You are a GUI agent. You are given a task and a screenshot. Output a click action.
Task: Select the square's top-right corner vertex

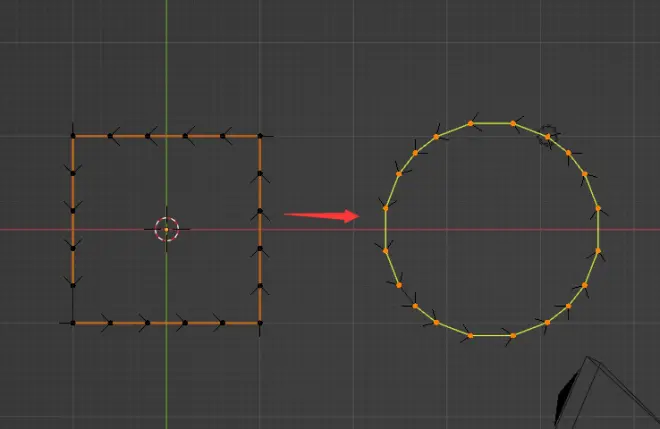pos(260,136)
